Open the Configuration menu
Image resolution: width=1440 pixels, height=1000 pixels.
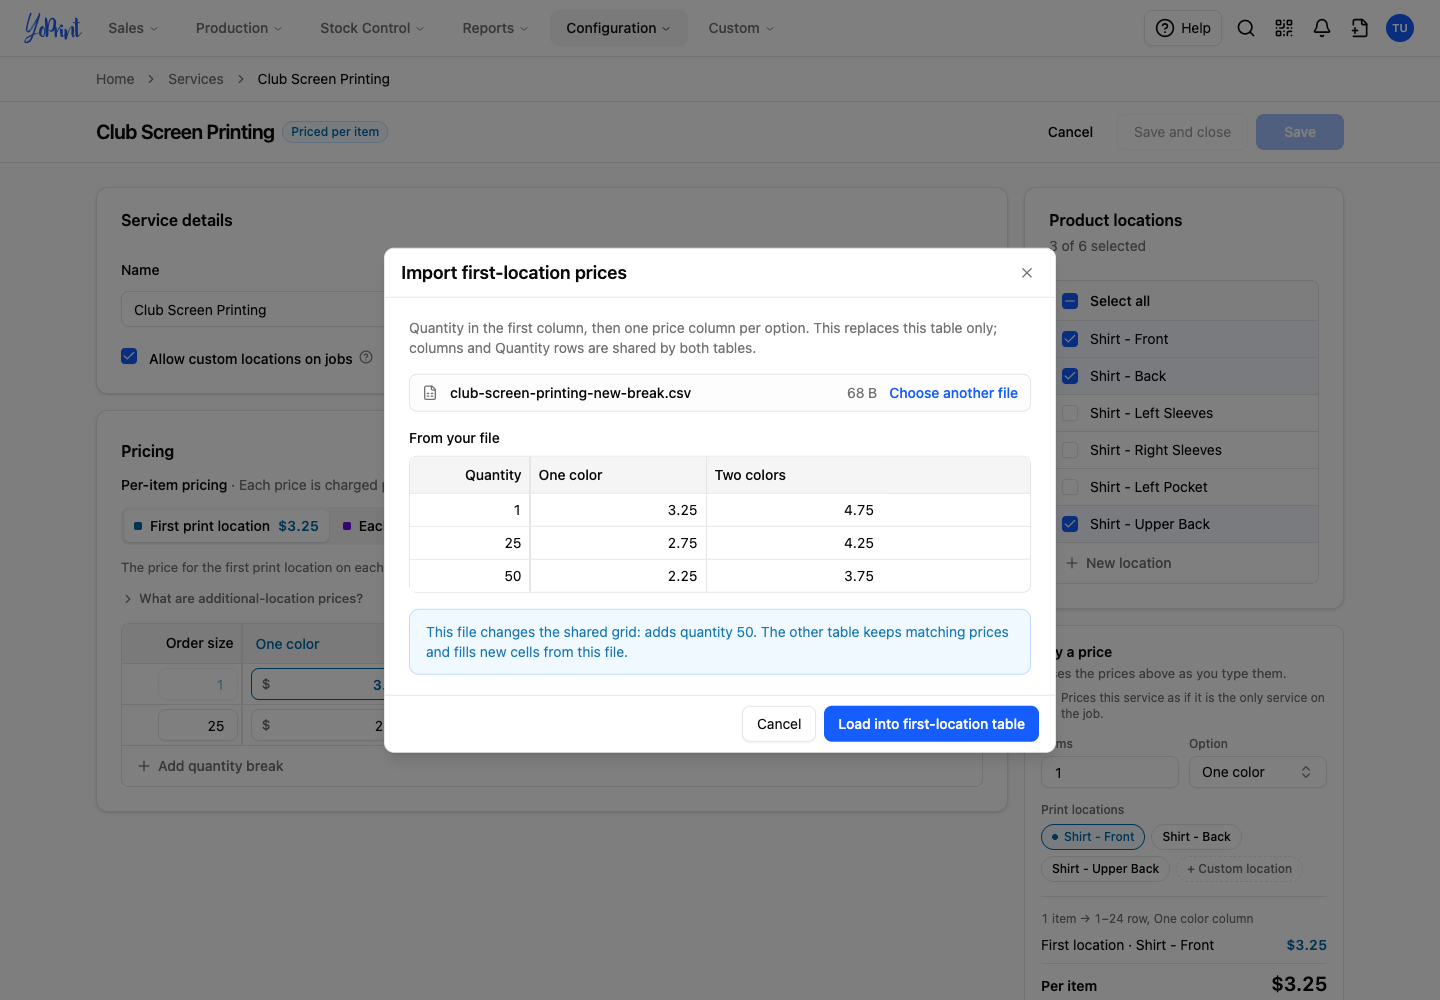618,28
